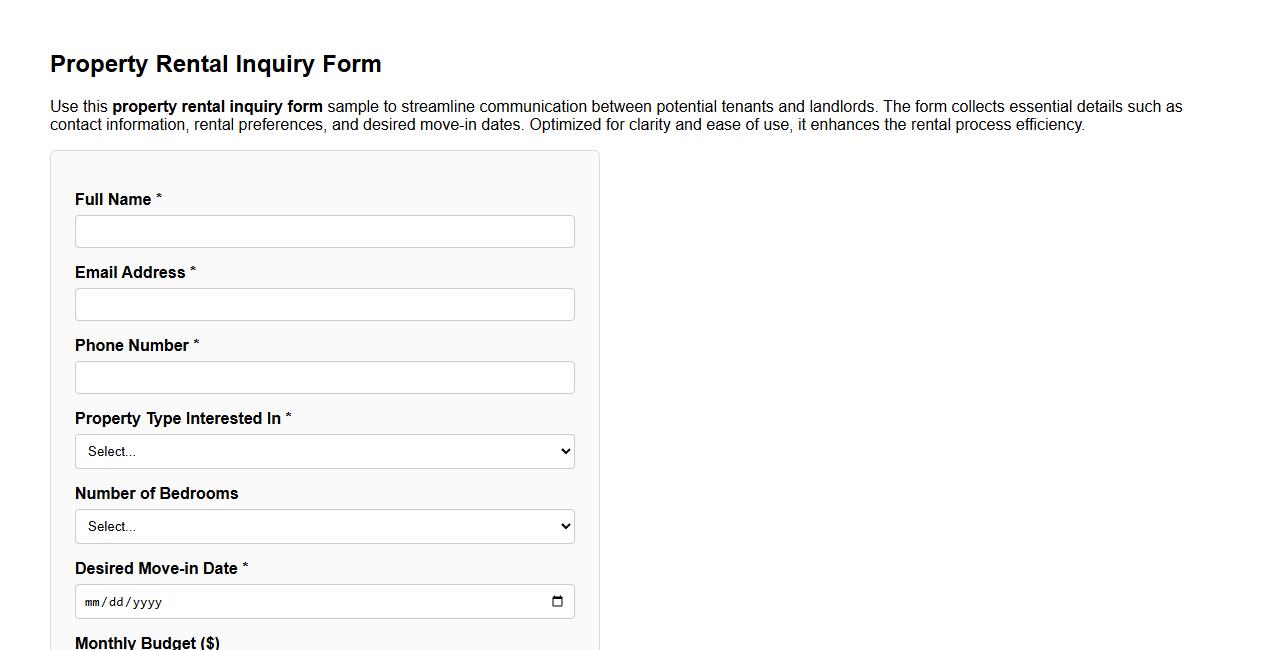Viewport: 1278px width, 650px height.
Task: Select the Email Address text box
Action: [x=325, y=304]
